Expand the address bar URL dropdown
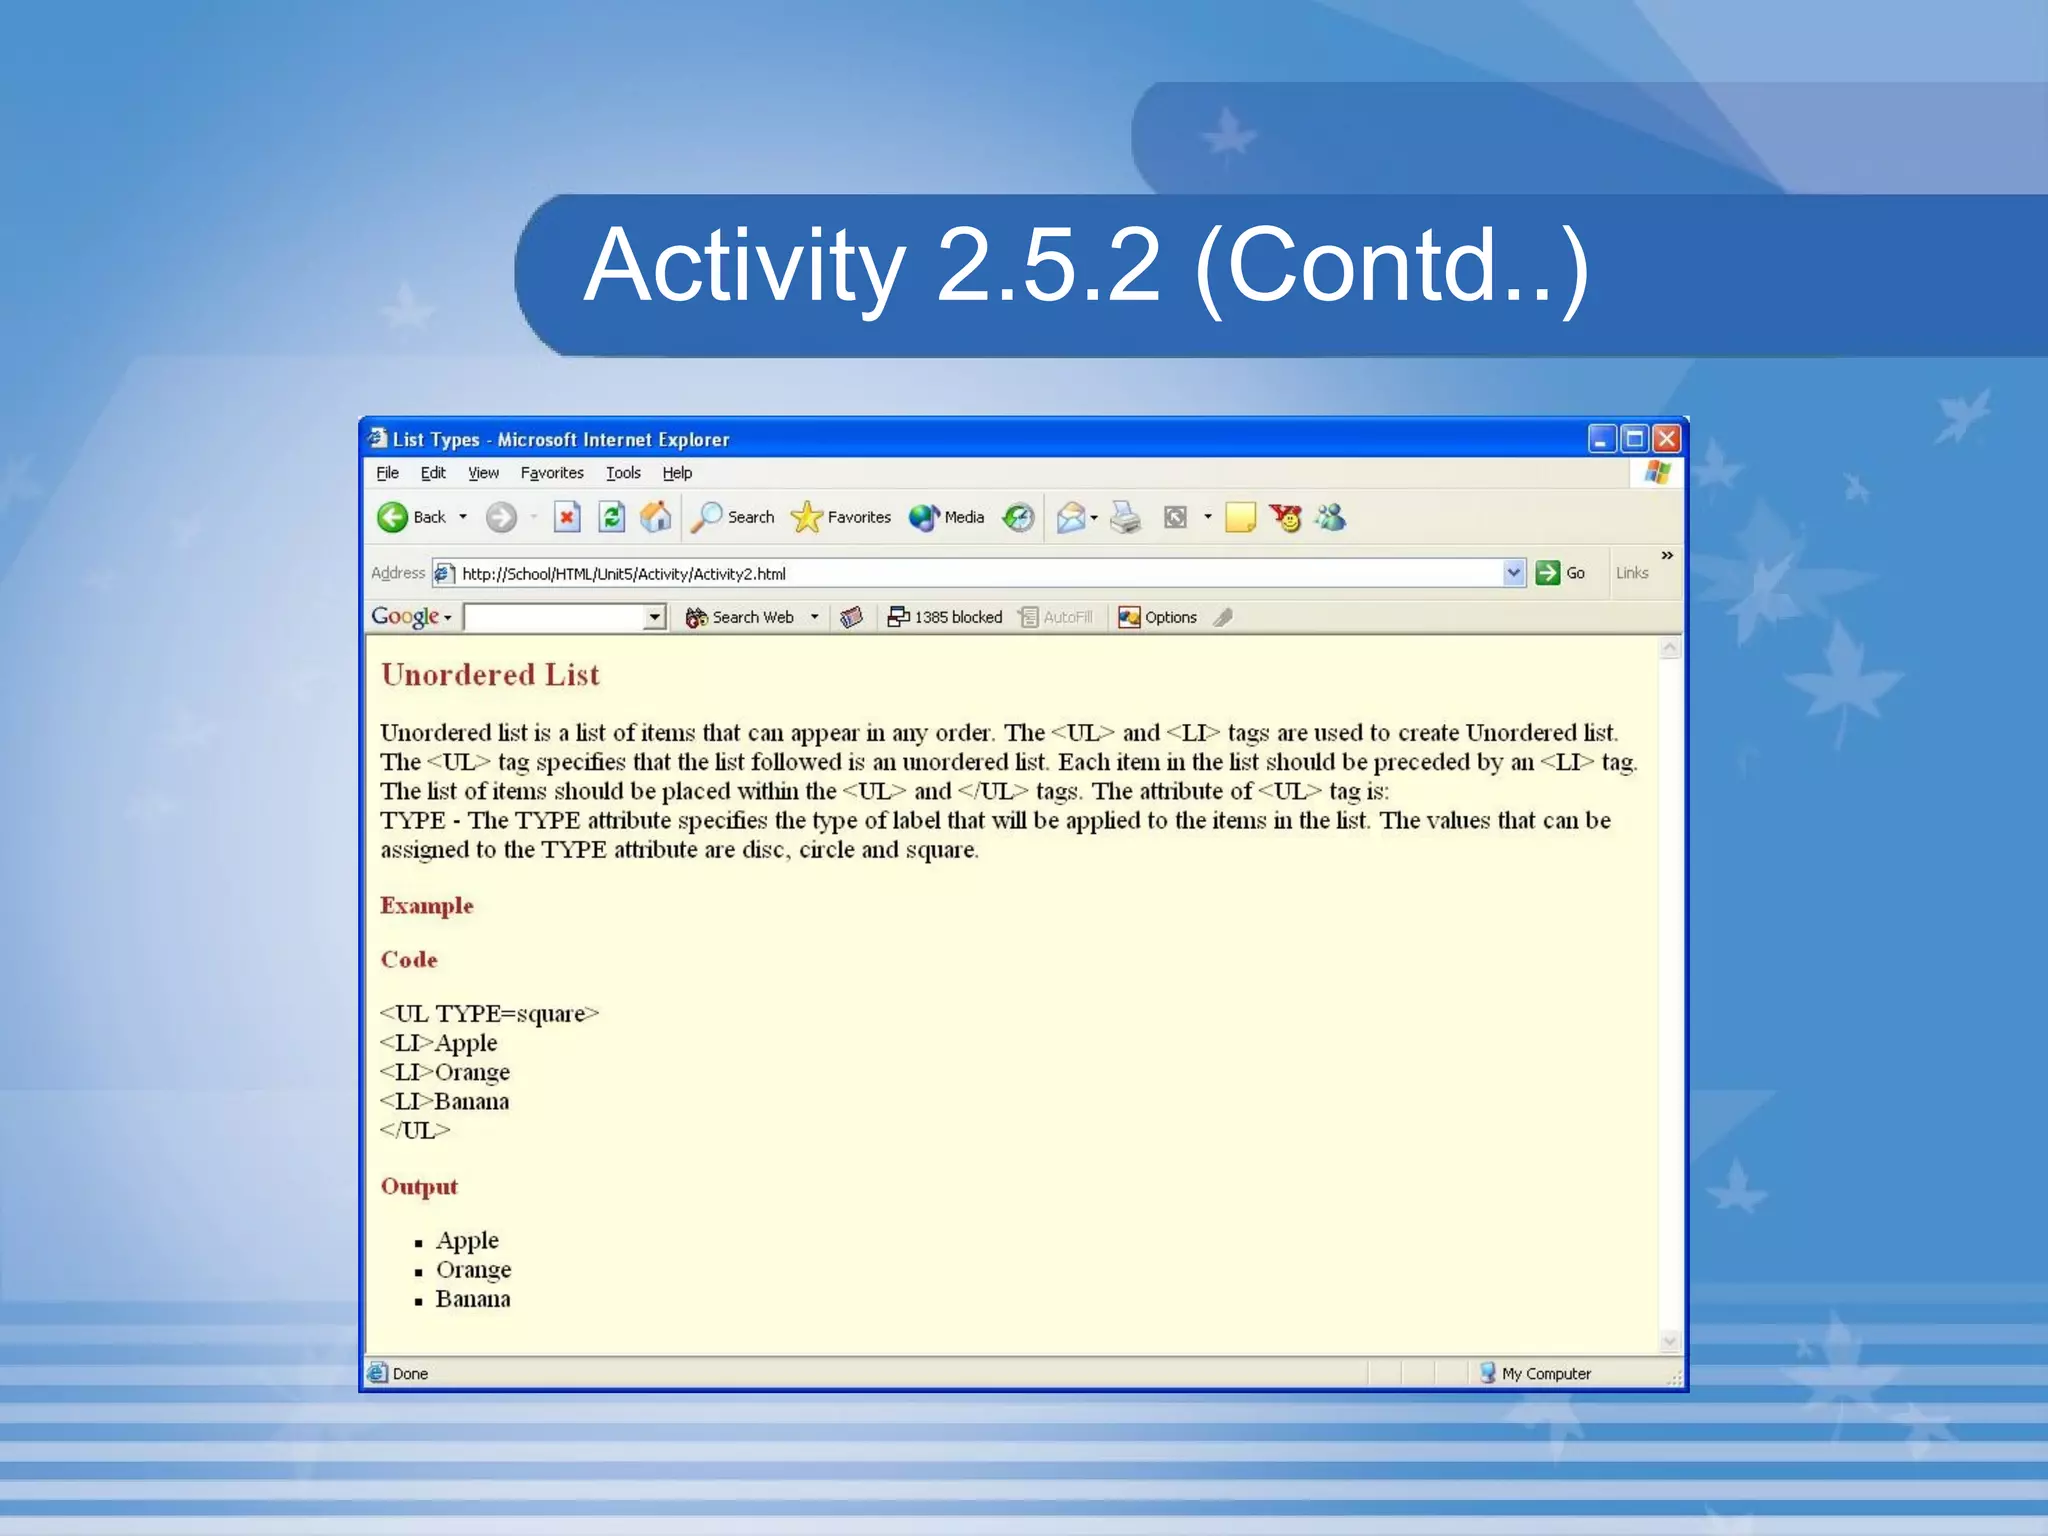Screen dimensions: 2048x1536 coord(1513,573)
